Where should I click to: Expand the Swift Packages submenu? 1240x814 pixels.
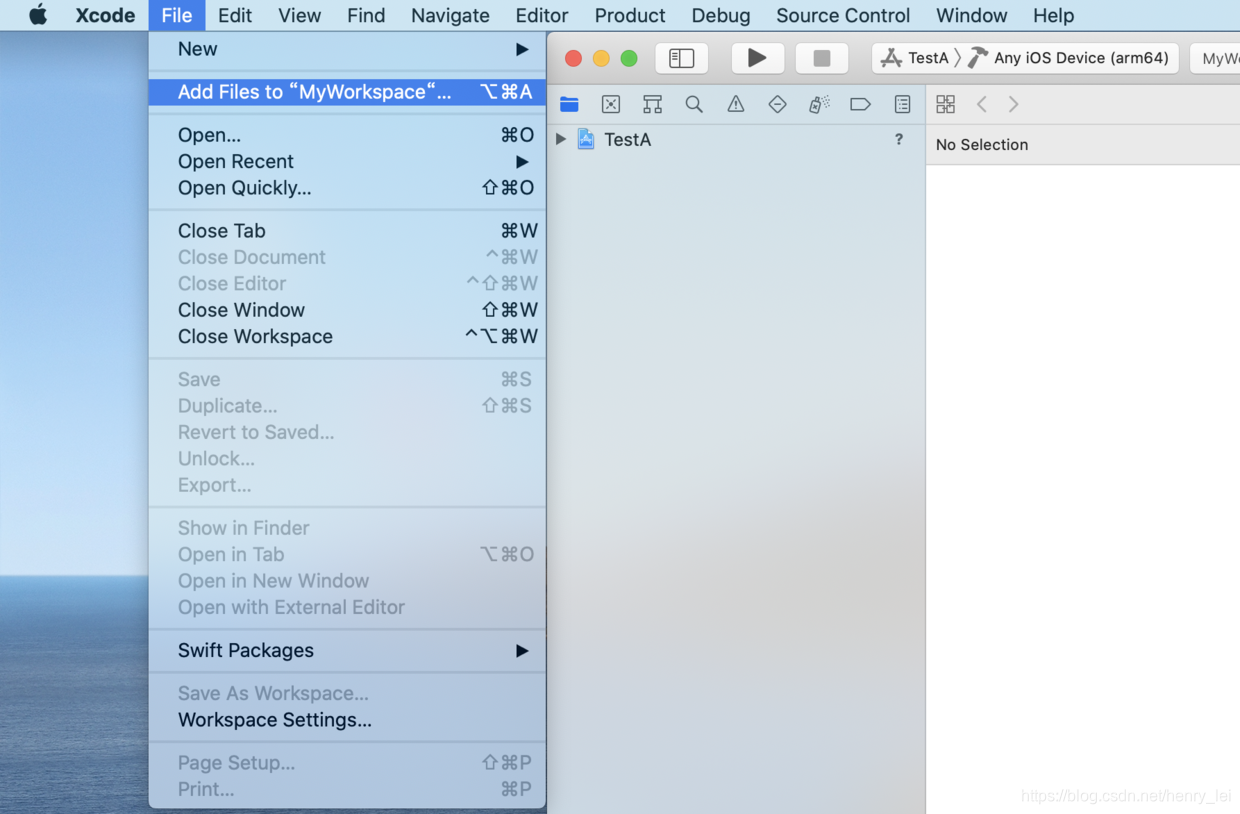click(347, 651)
